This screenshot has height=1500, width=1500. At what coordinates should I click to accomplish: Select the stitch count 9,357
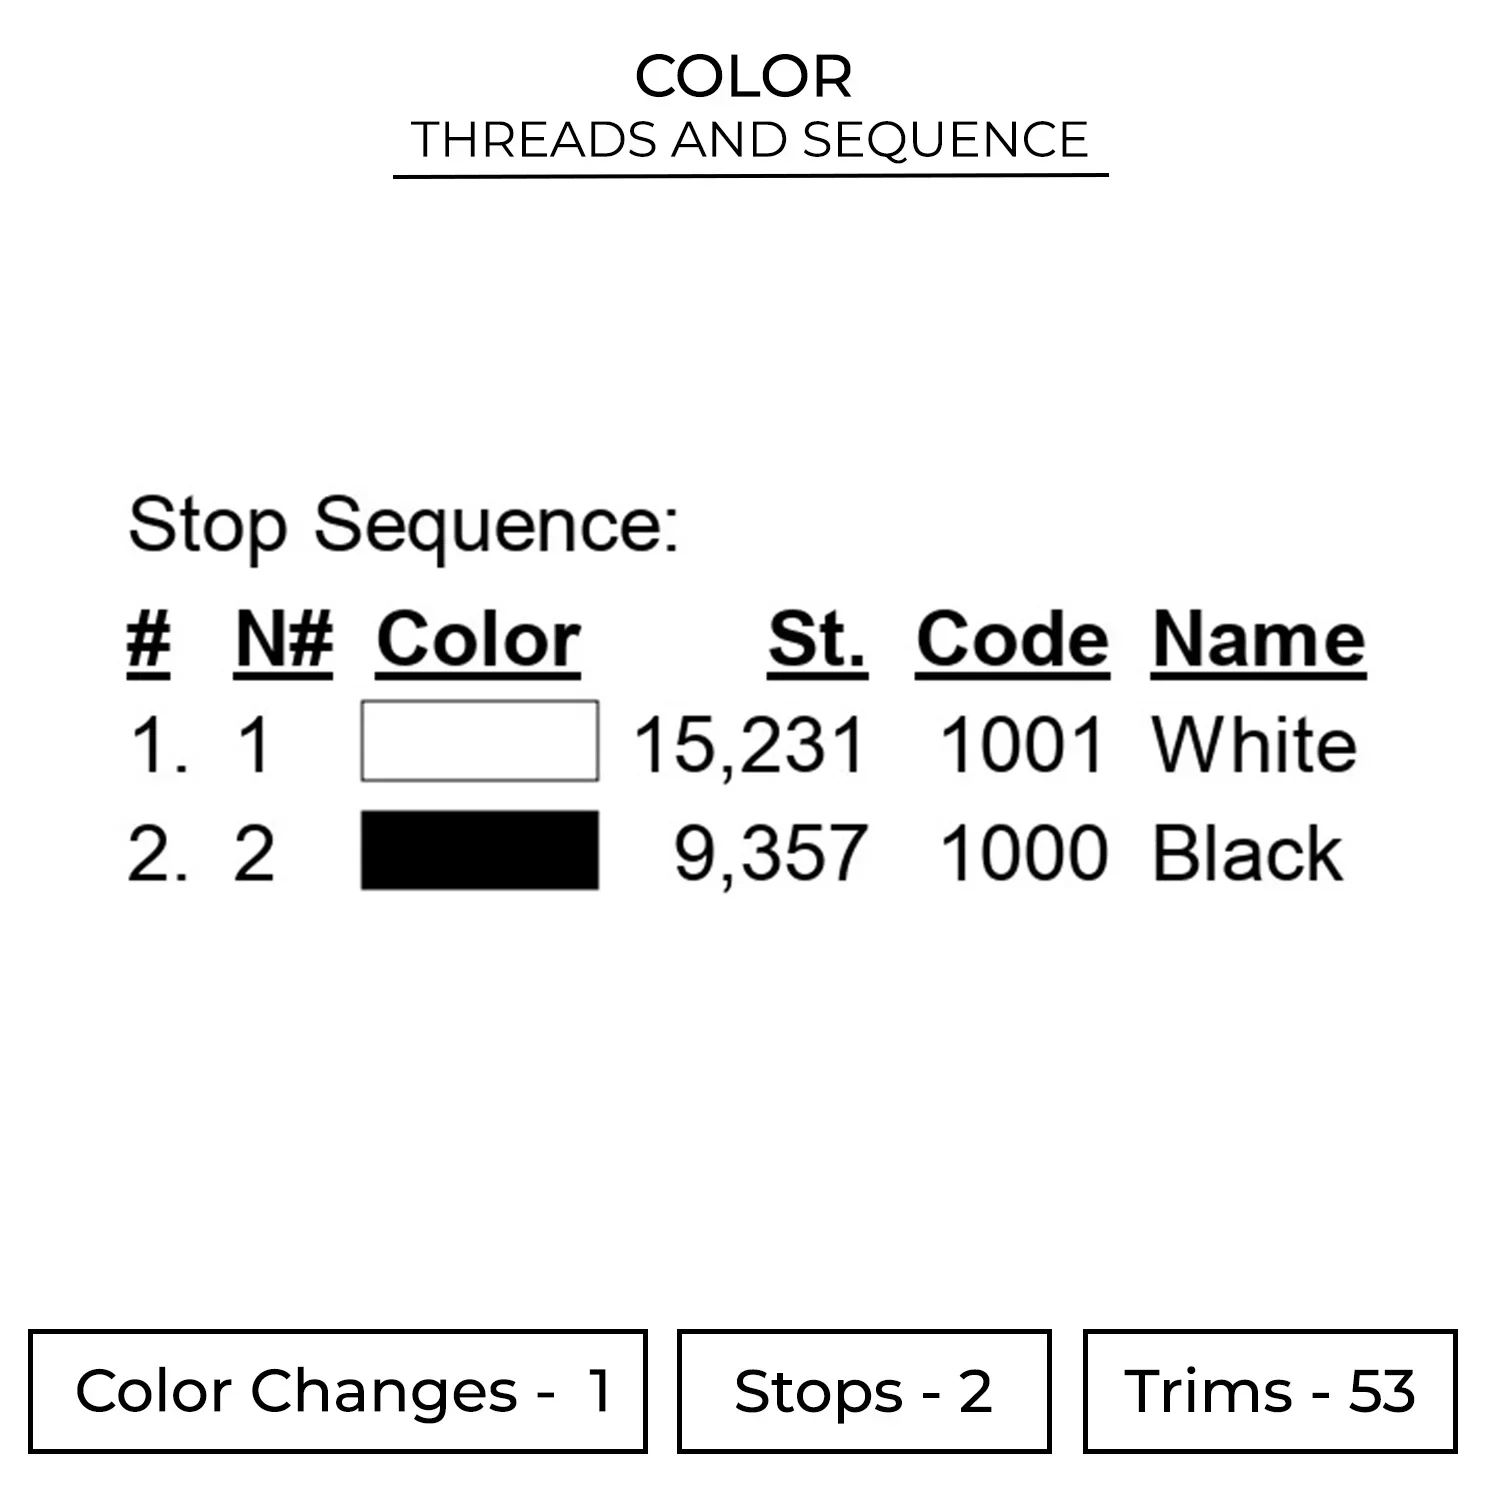[769, 854]
